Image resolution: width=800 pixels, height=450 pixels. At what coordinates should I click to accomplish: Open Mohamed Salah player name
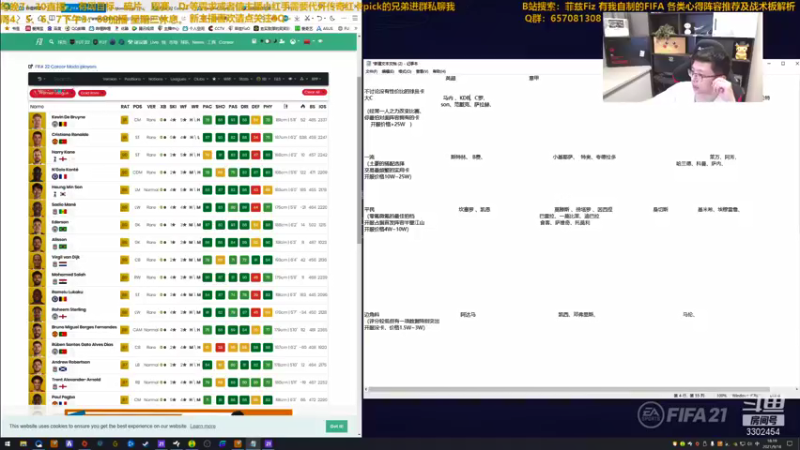click(x=68, y=274)
